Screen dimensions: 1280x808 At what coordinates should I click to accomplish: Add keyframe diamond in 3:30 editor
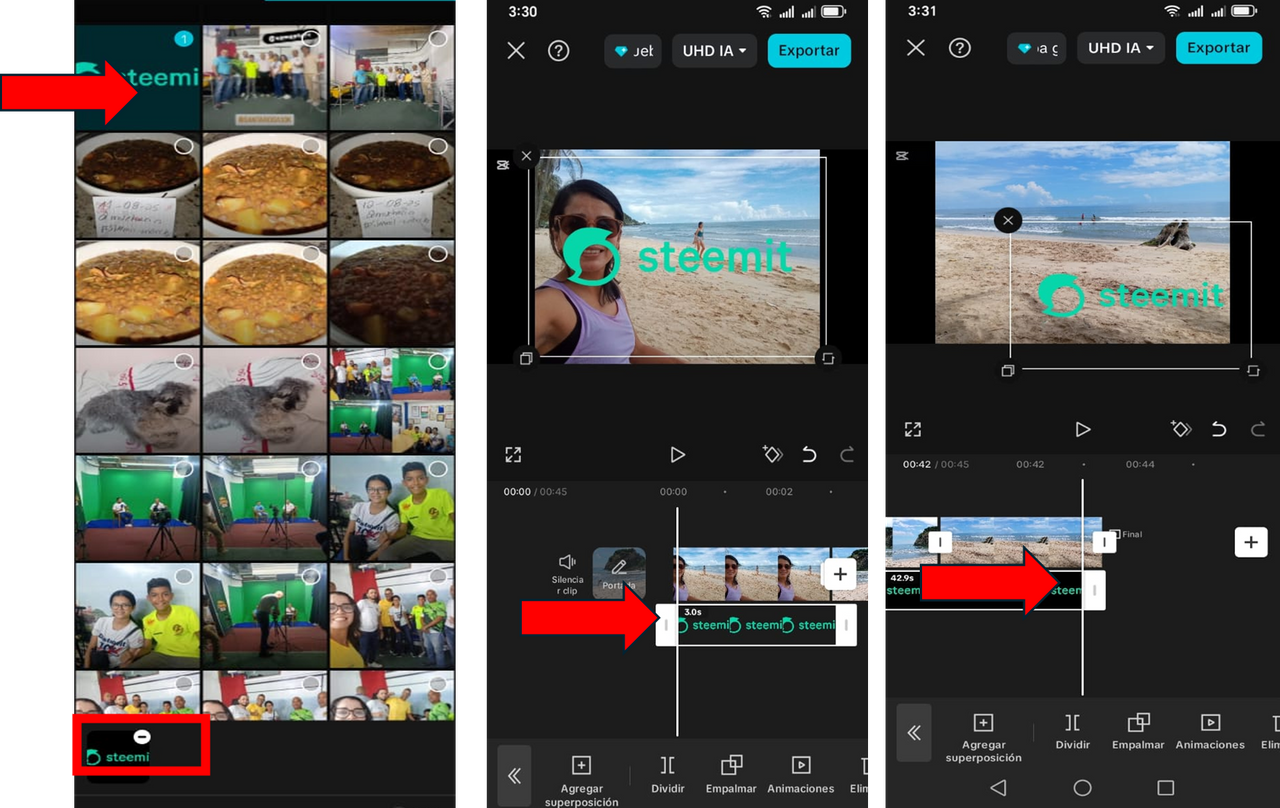point(771,455)
